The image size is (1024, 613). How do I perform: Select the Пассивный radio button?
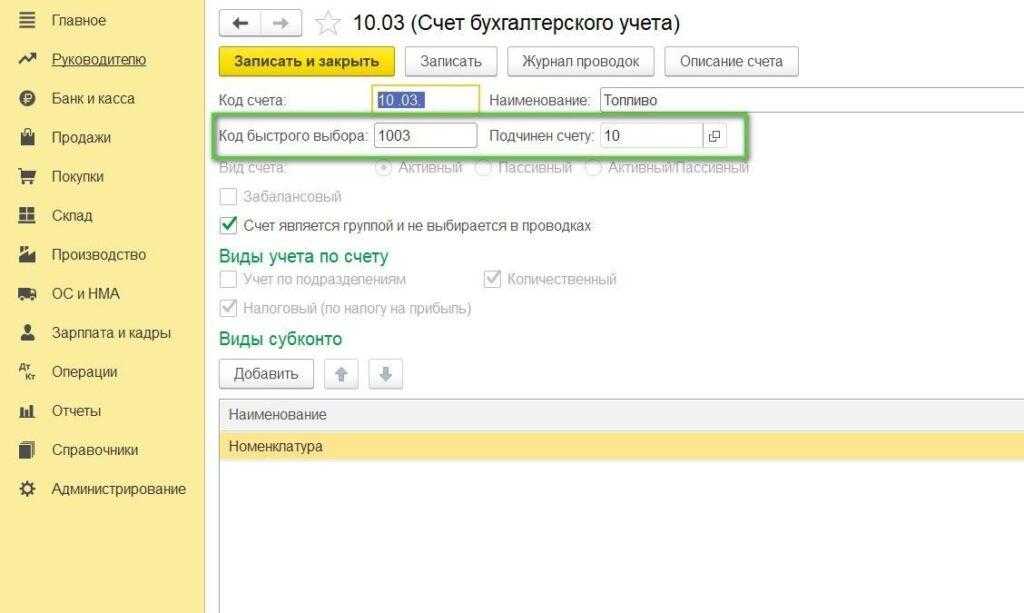483,168
